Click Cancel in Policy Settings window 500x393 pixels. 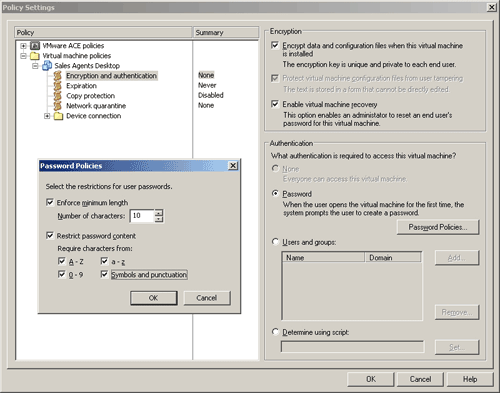[x=420, y=379]
